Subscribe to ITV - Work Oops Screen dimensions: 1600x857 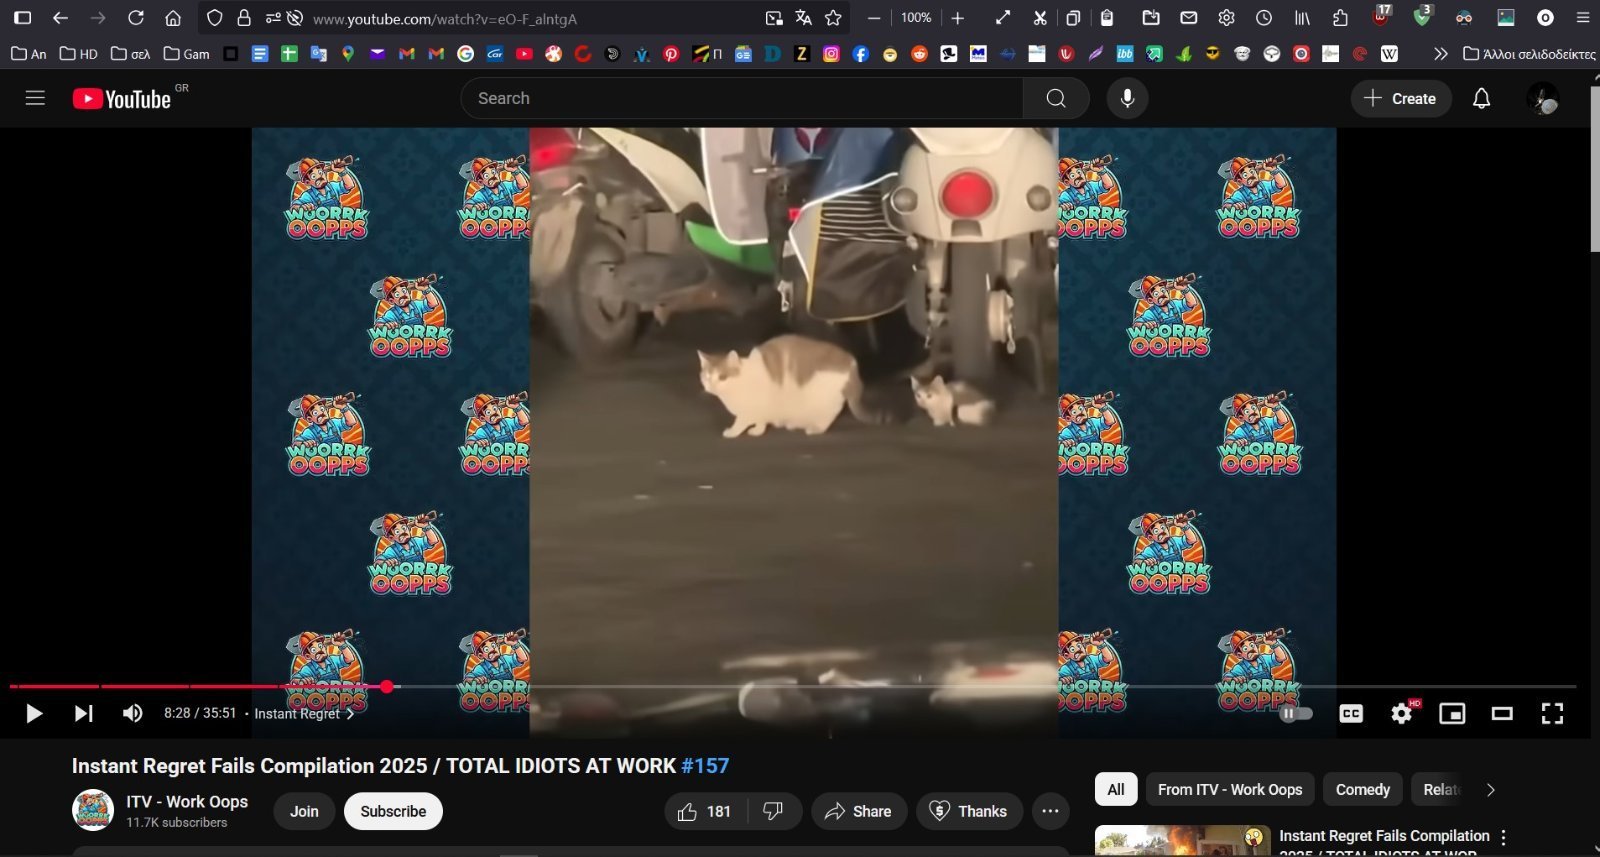point(393,811)
